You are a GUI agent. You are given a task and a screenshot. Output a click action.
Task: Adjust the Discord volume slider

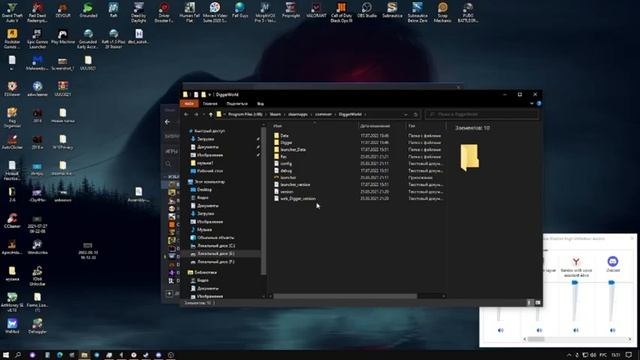point(611,301)
